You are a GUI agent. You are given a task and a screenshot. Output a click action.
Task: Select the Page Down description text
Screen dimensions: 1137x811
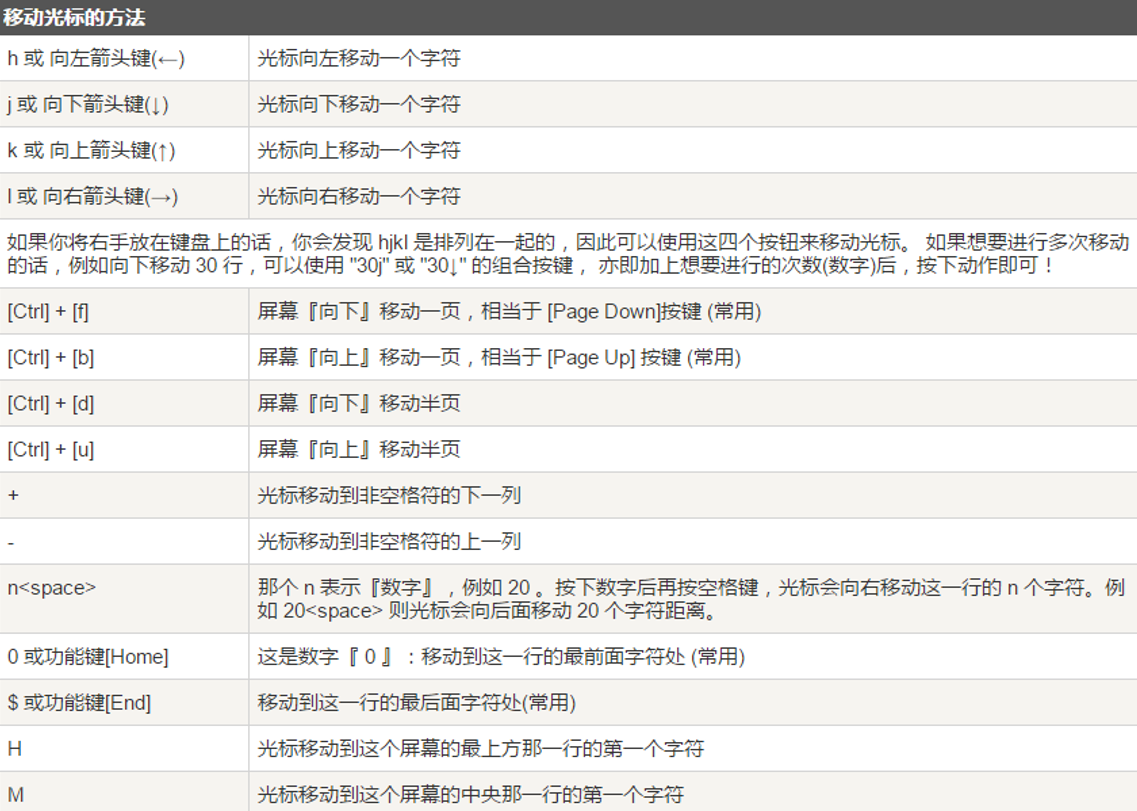[509, 311]
